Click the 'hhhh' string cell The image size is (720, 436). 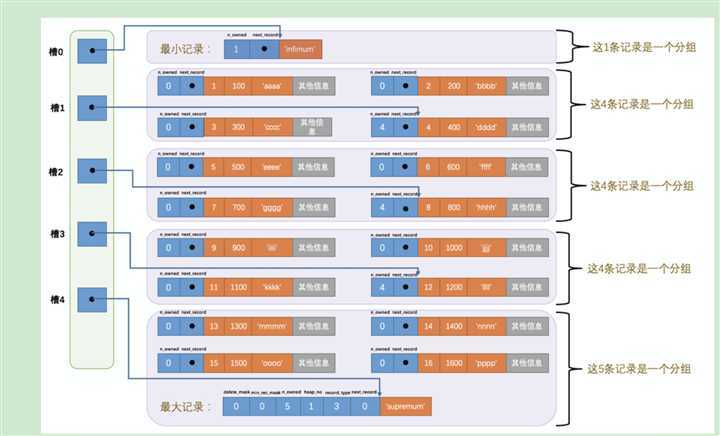pos(487,207)
